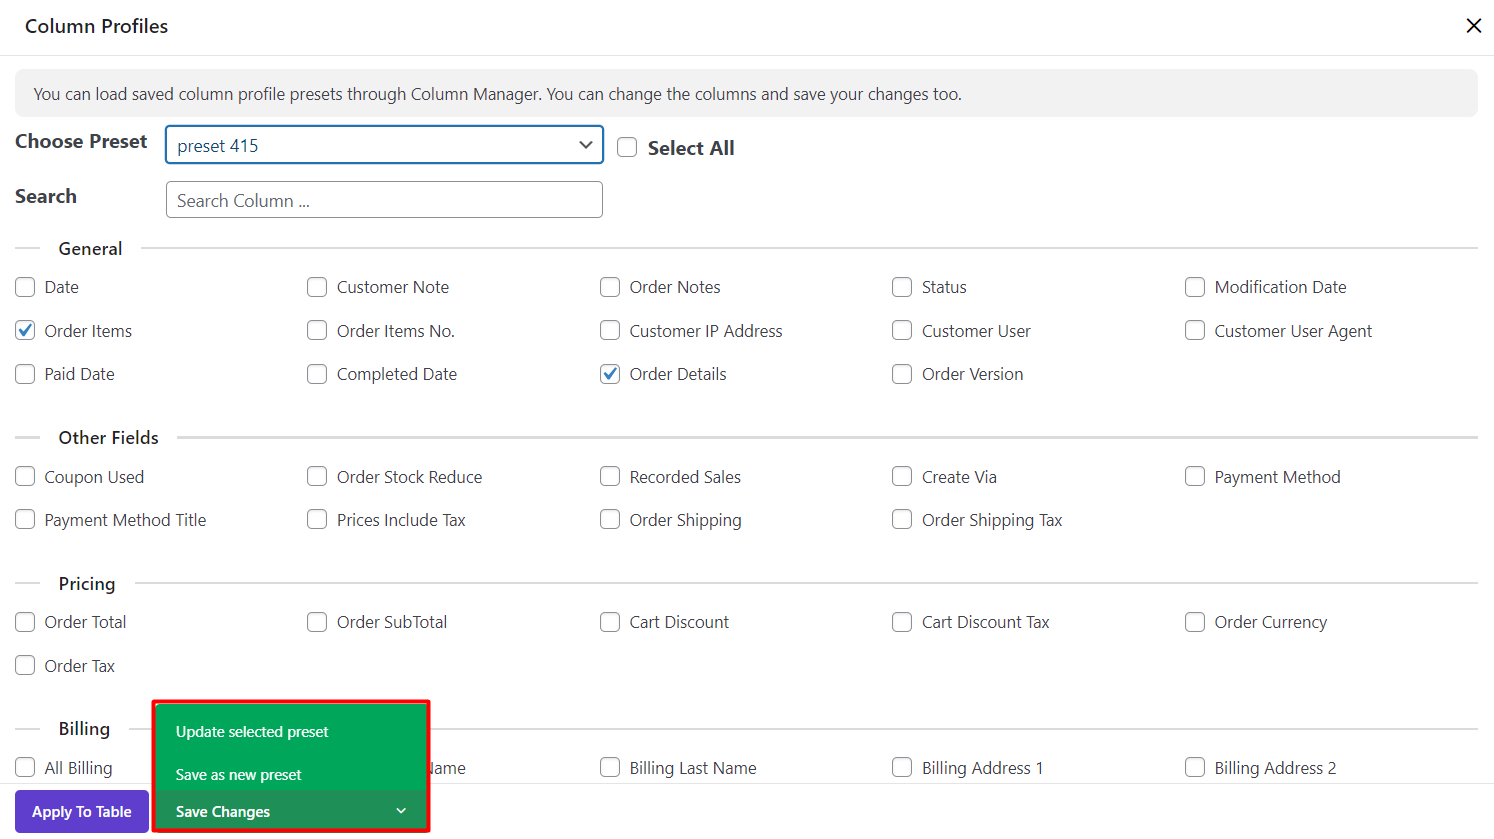Screen dimensions: 1494x839
Task: Open the Choose Preset dropdown
Action: [x=384, y=145]
